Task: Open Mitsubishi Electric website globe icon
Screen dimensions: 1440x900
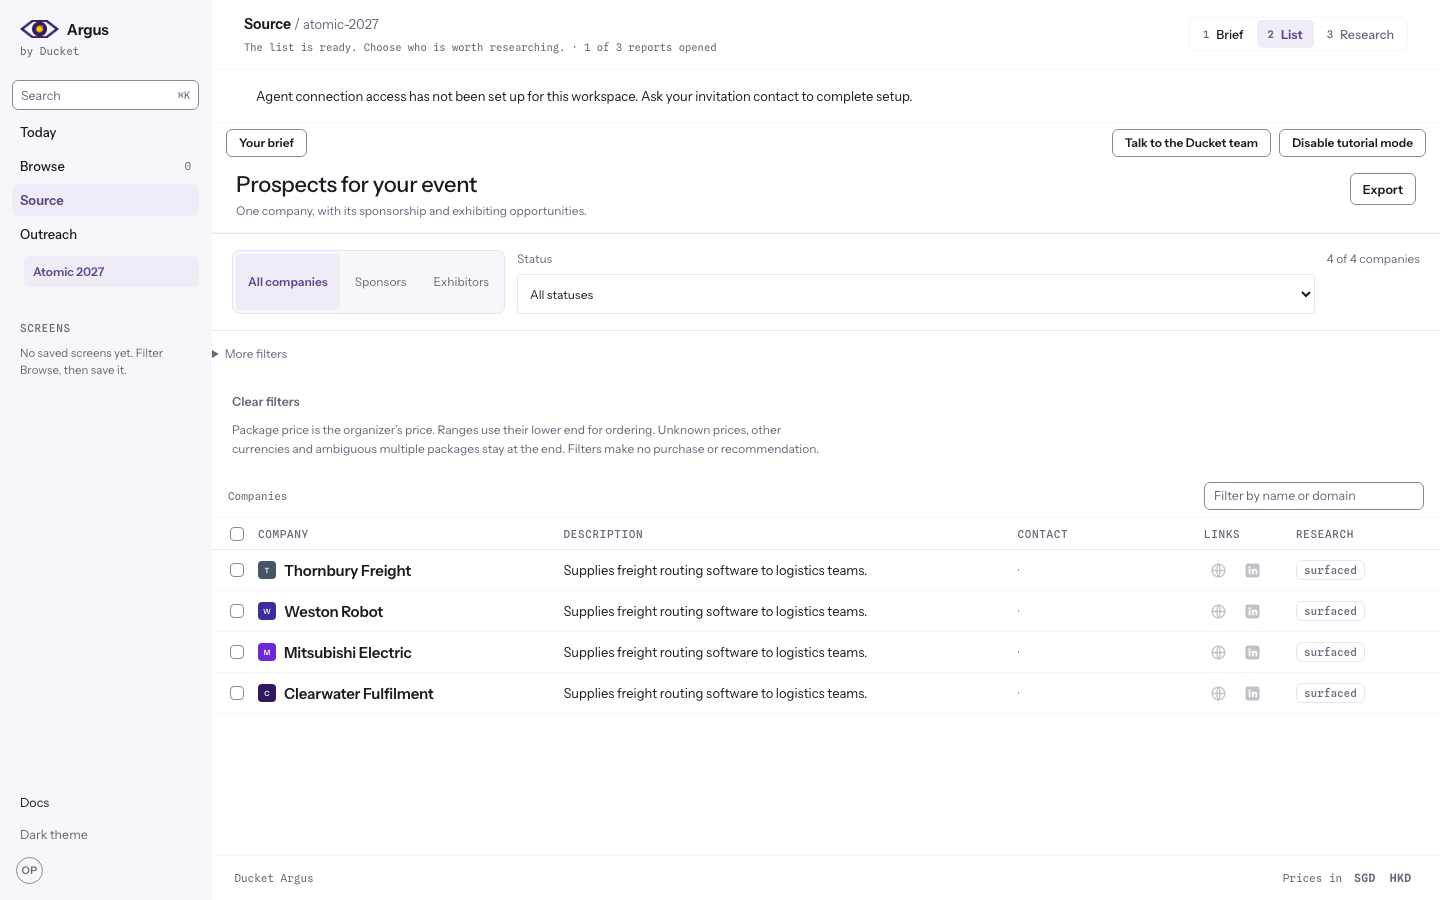Action: pos(1218,653)
